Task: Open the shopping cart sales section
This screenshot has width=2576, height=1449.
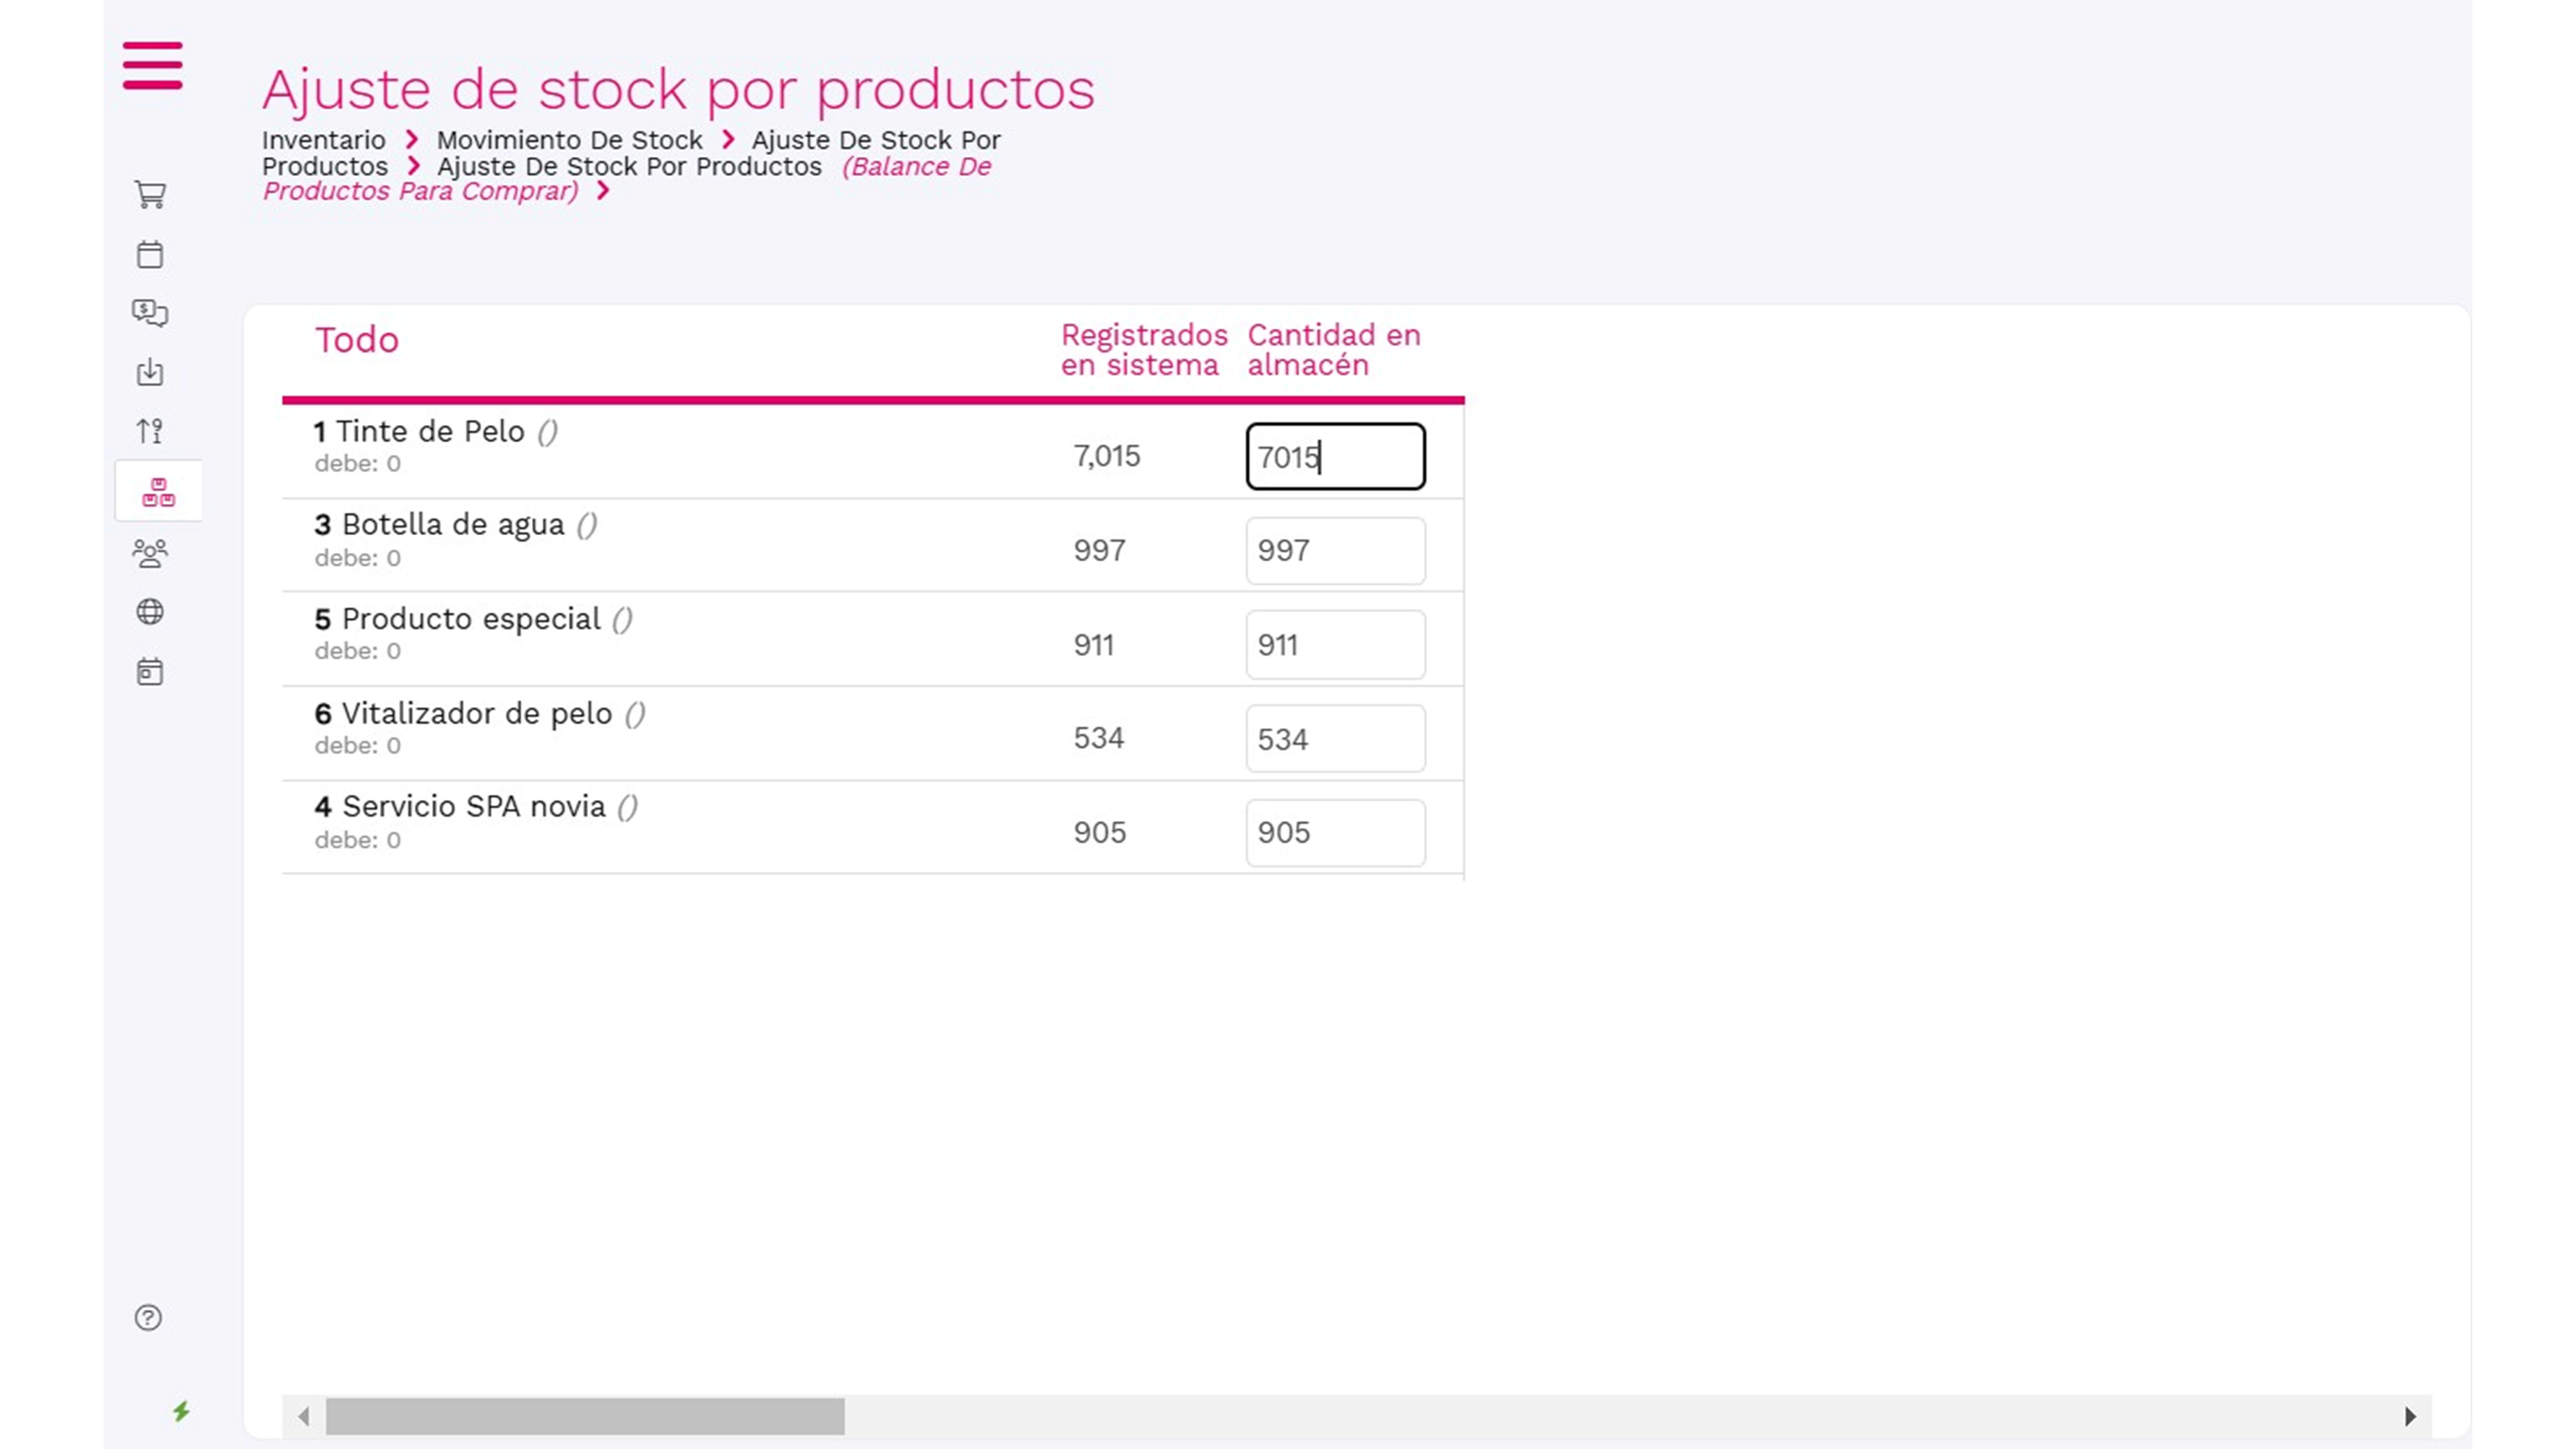Action: [150, 194]
